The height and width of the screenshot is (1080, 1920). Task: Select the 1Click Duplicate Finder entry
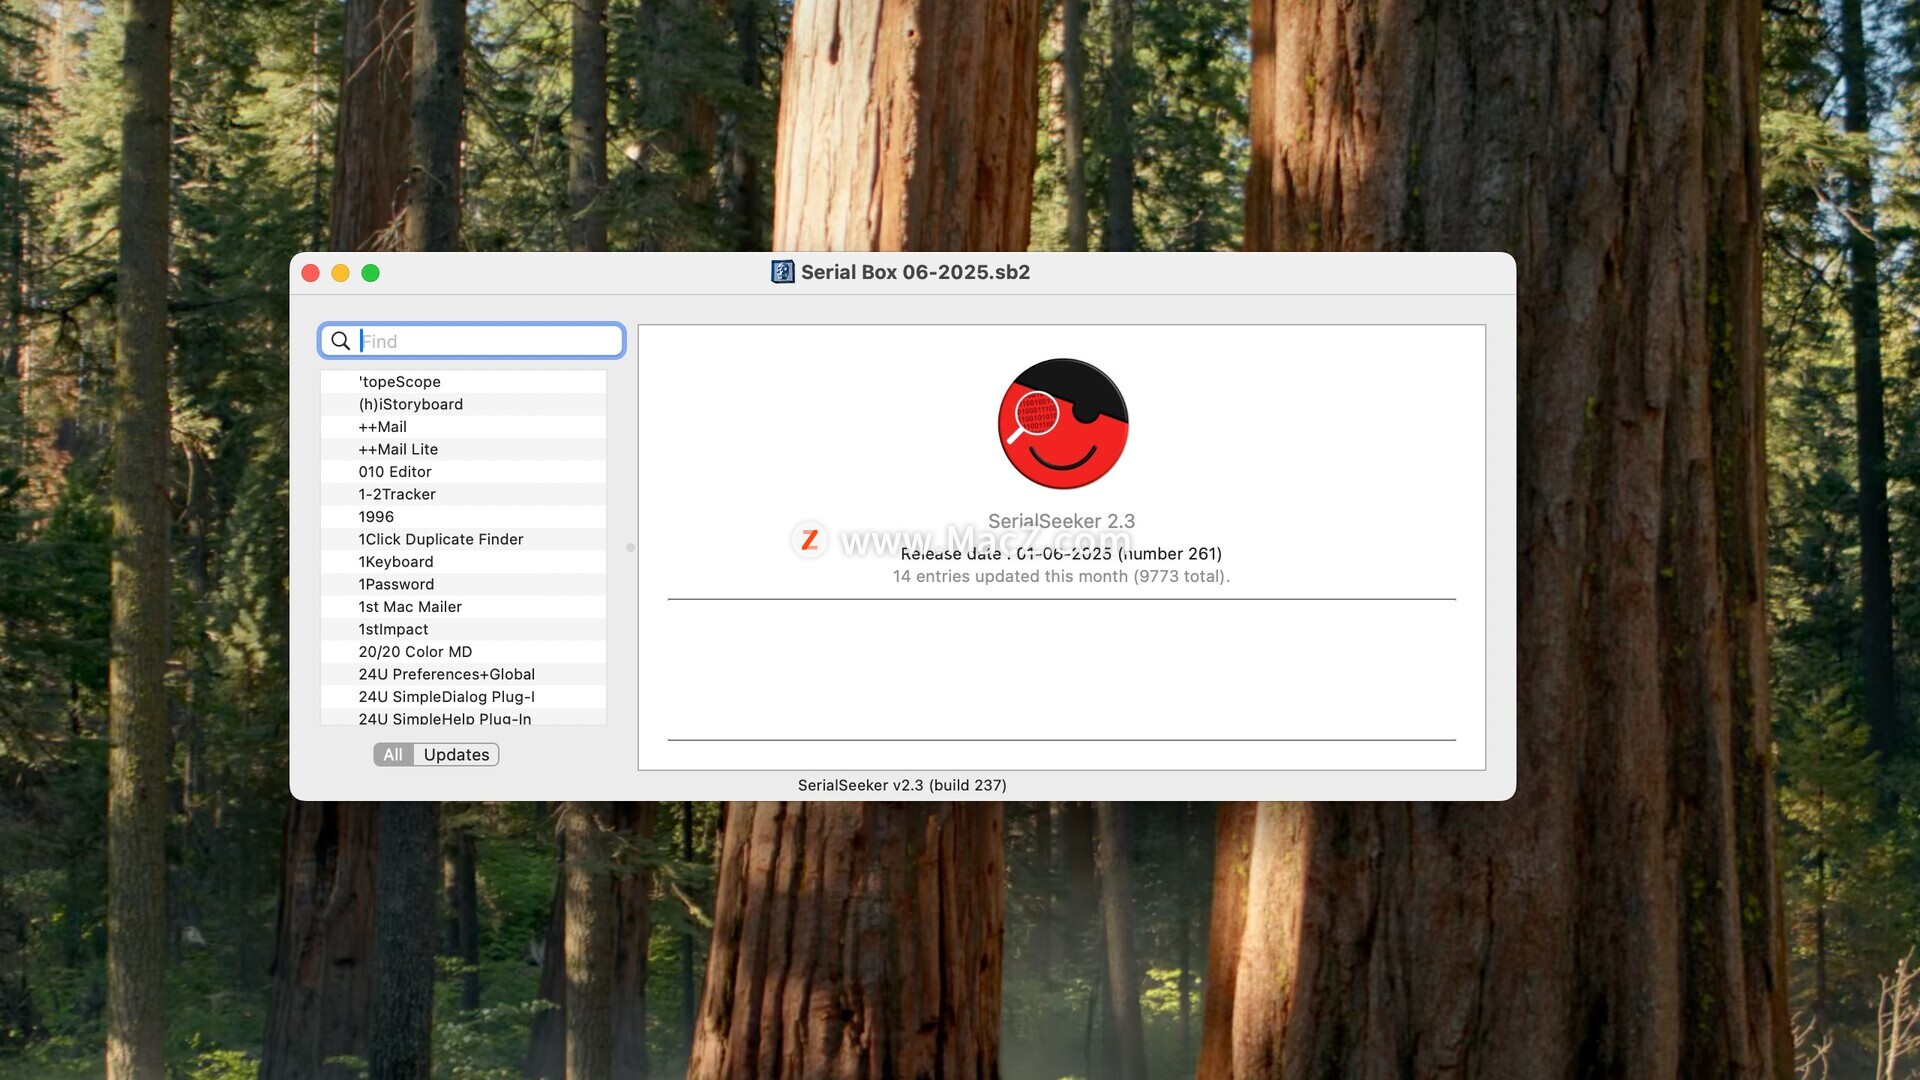click(463, 539)
